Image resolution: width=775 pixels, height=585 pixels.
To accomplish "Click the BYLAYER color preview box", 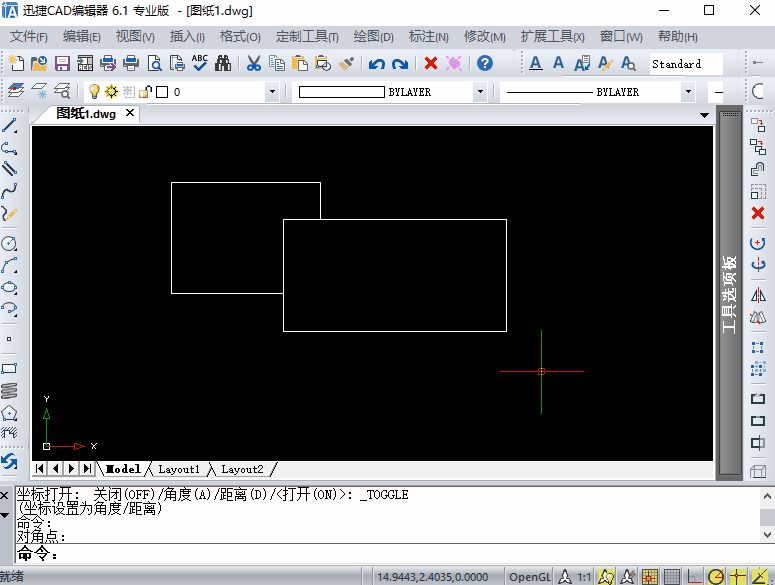I will (342, 92).
